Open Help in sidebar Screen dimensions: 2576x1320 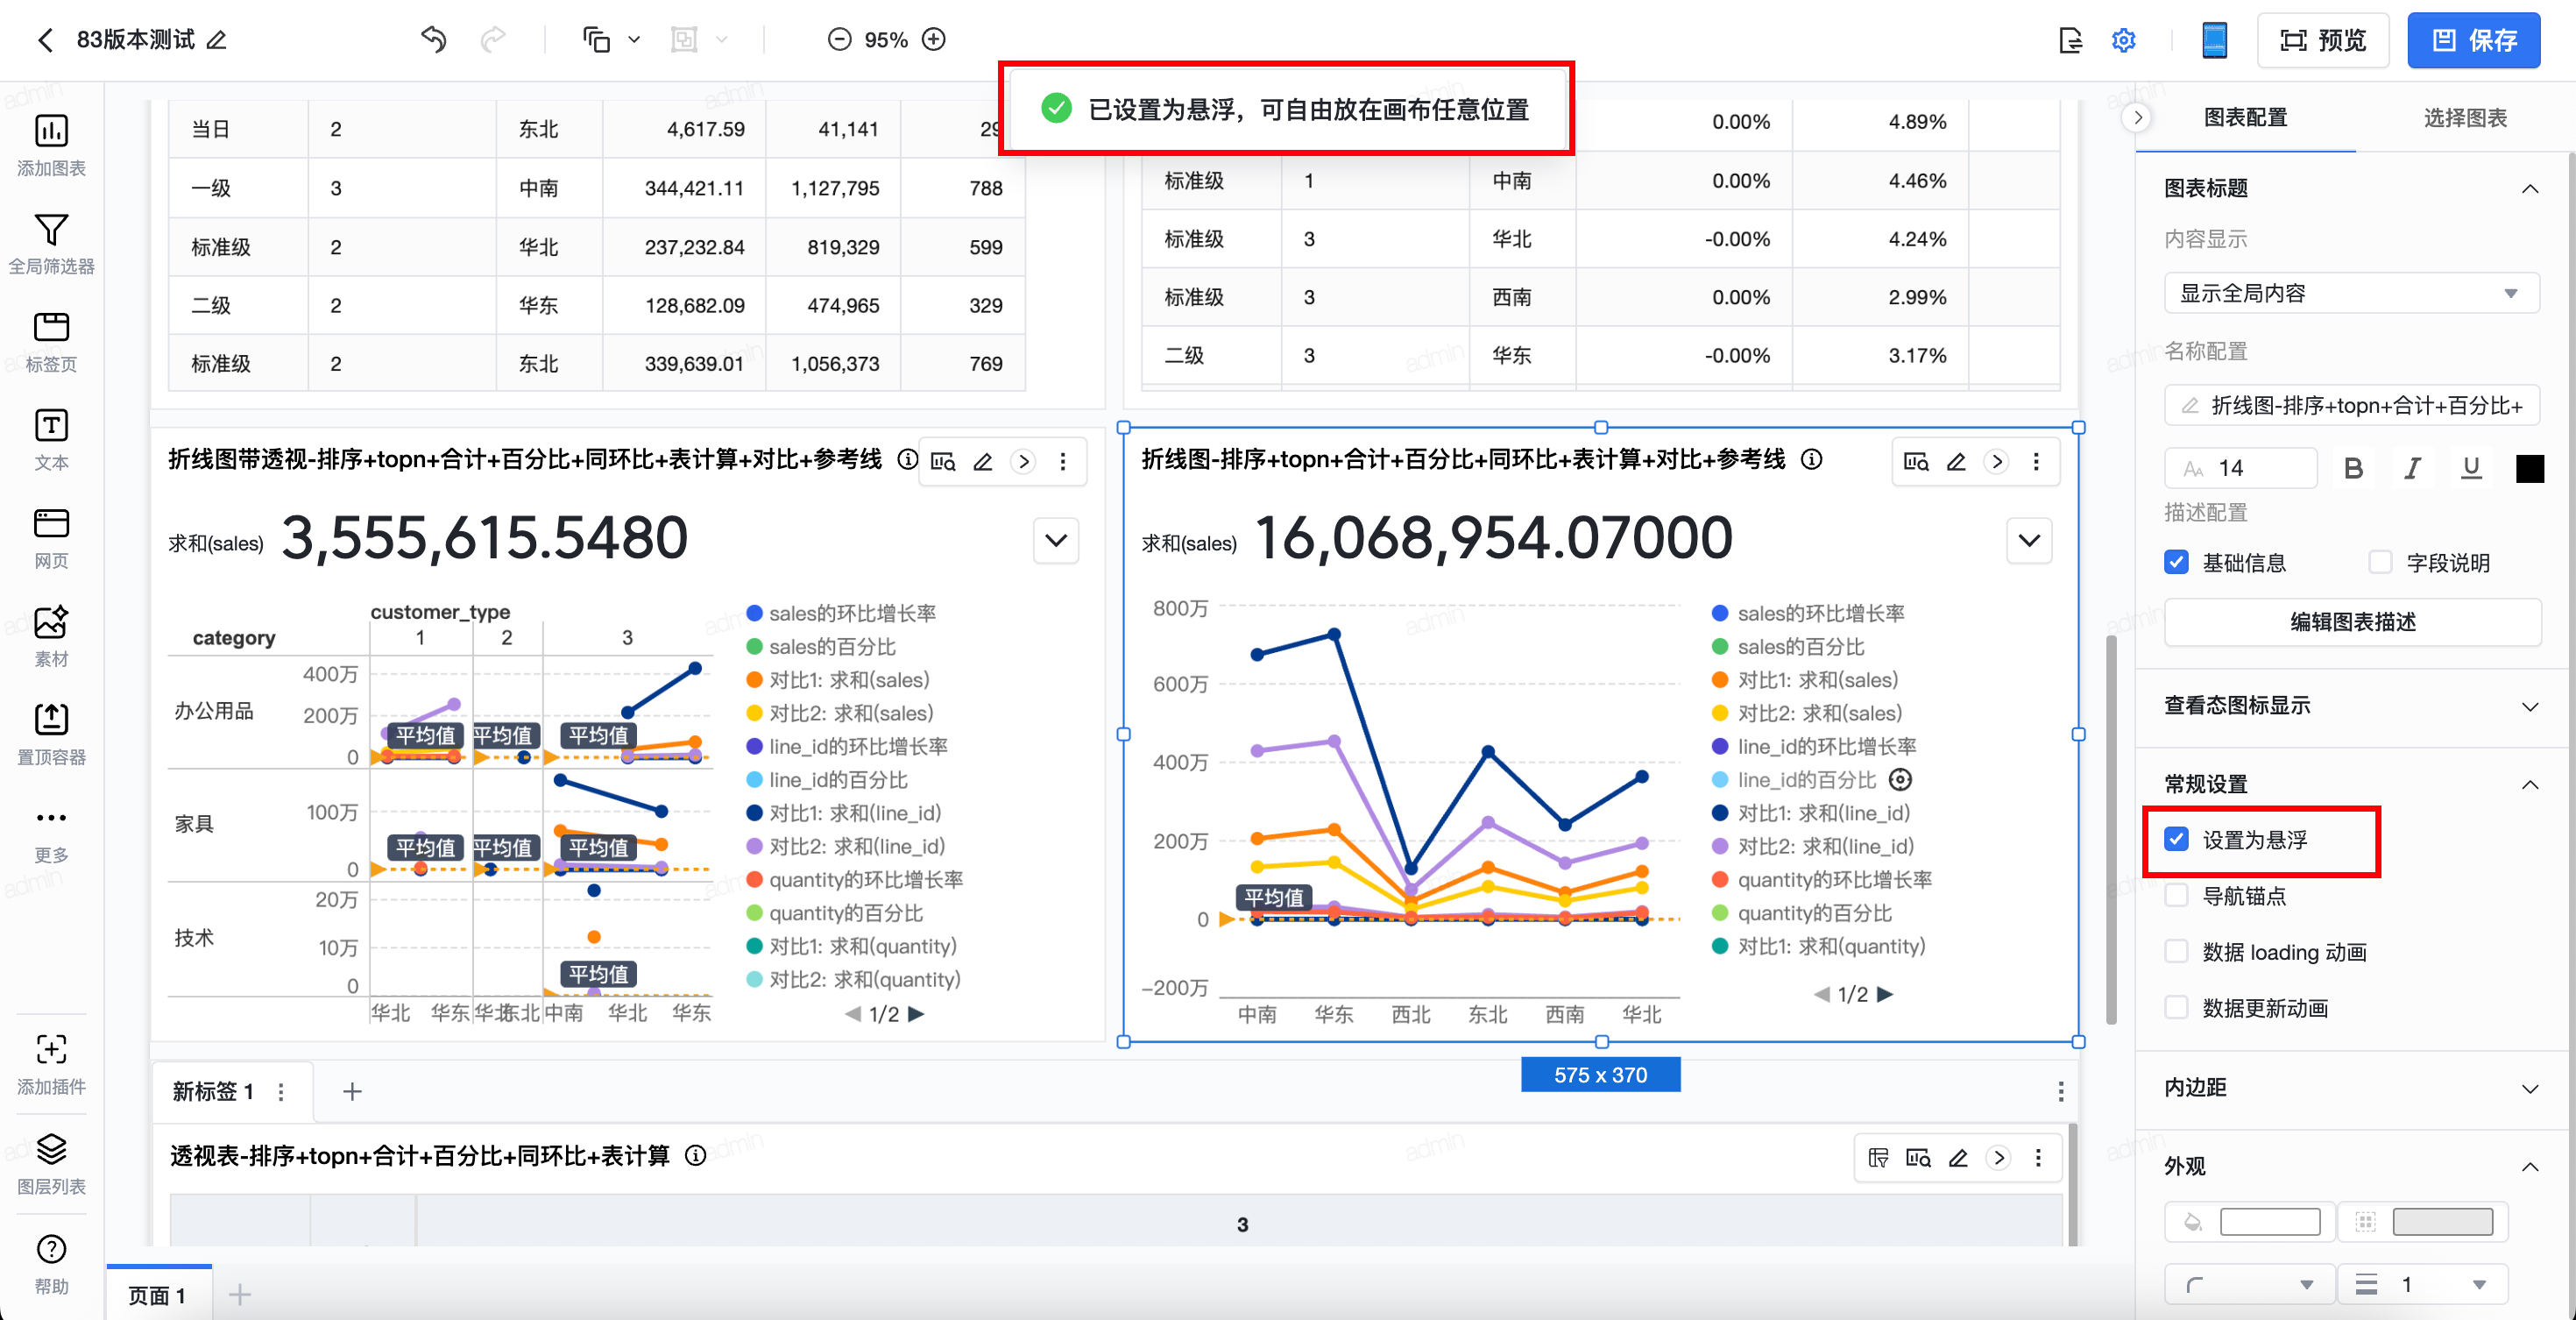click(x=51, y=1263)
